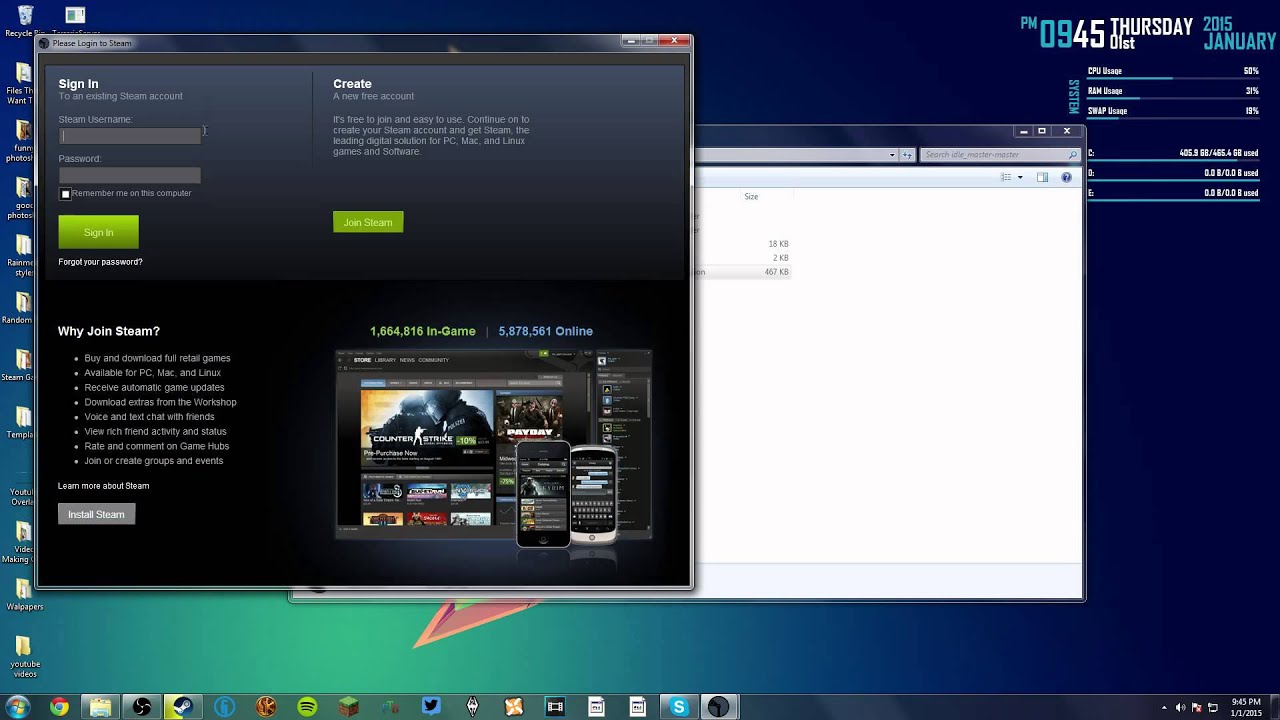
Task: Open the view options dropdown arrow in Explorer
Action: 1020,177
